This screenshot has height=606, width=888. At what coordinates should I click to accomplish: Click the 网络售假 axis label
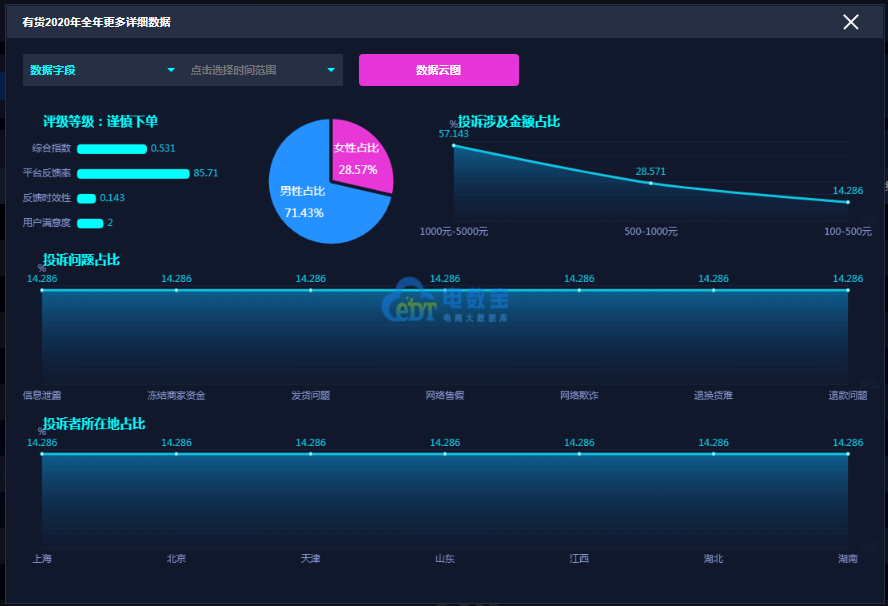pyautogui.click(x=445, y=395)
